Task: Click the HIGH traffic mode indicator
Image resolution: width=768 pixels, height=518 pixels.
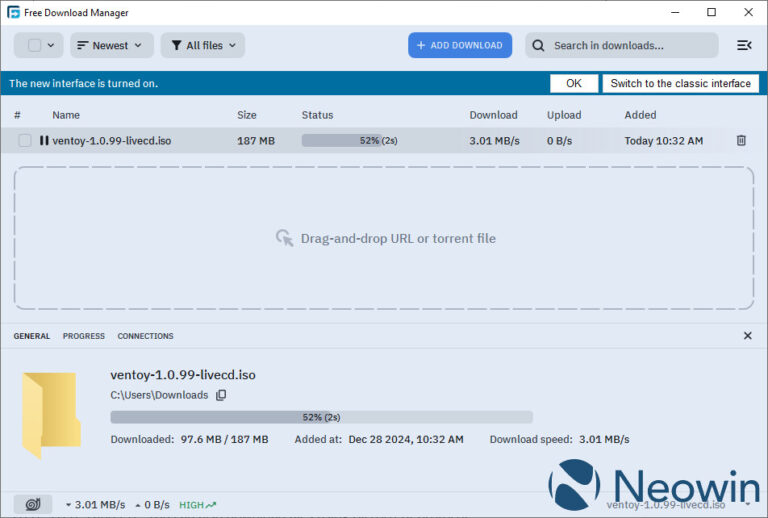Action: (197, 505)
